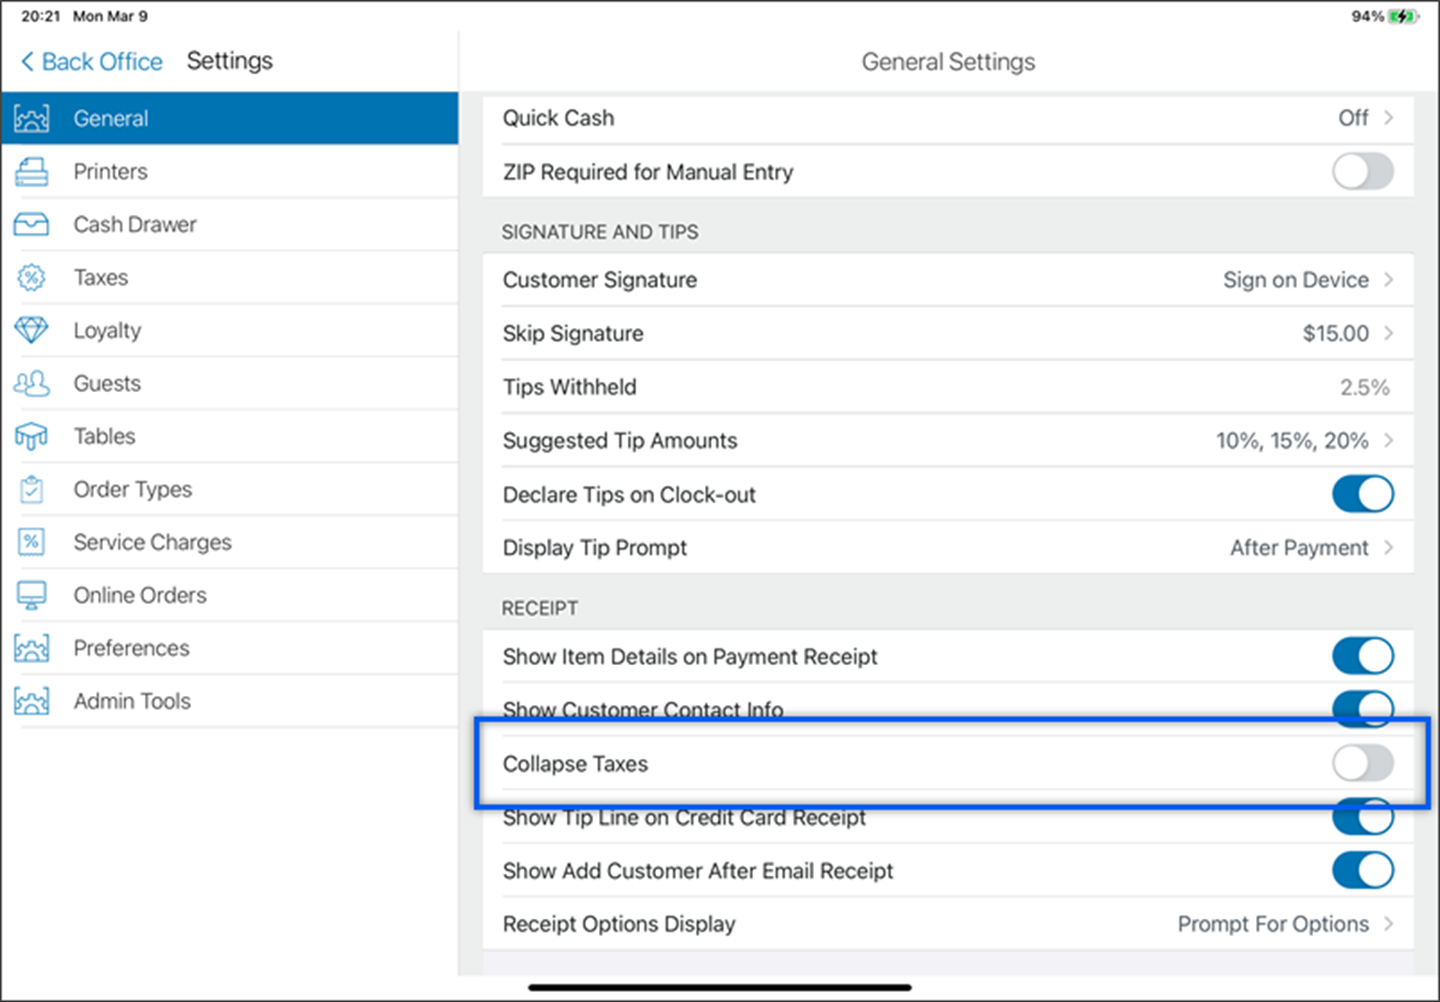Click the General sidebar icon
Image resolution: width=1440 pixels, height=1002 pixels.
(31, 119)
